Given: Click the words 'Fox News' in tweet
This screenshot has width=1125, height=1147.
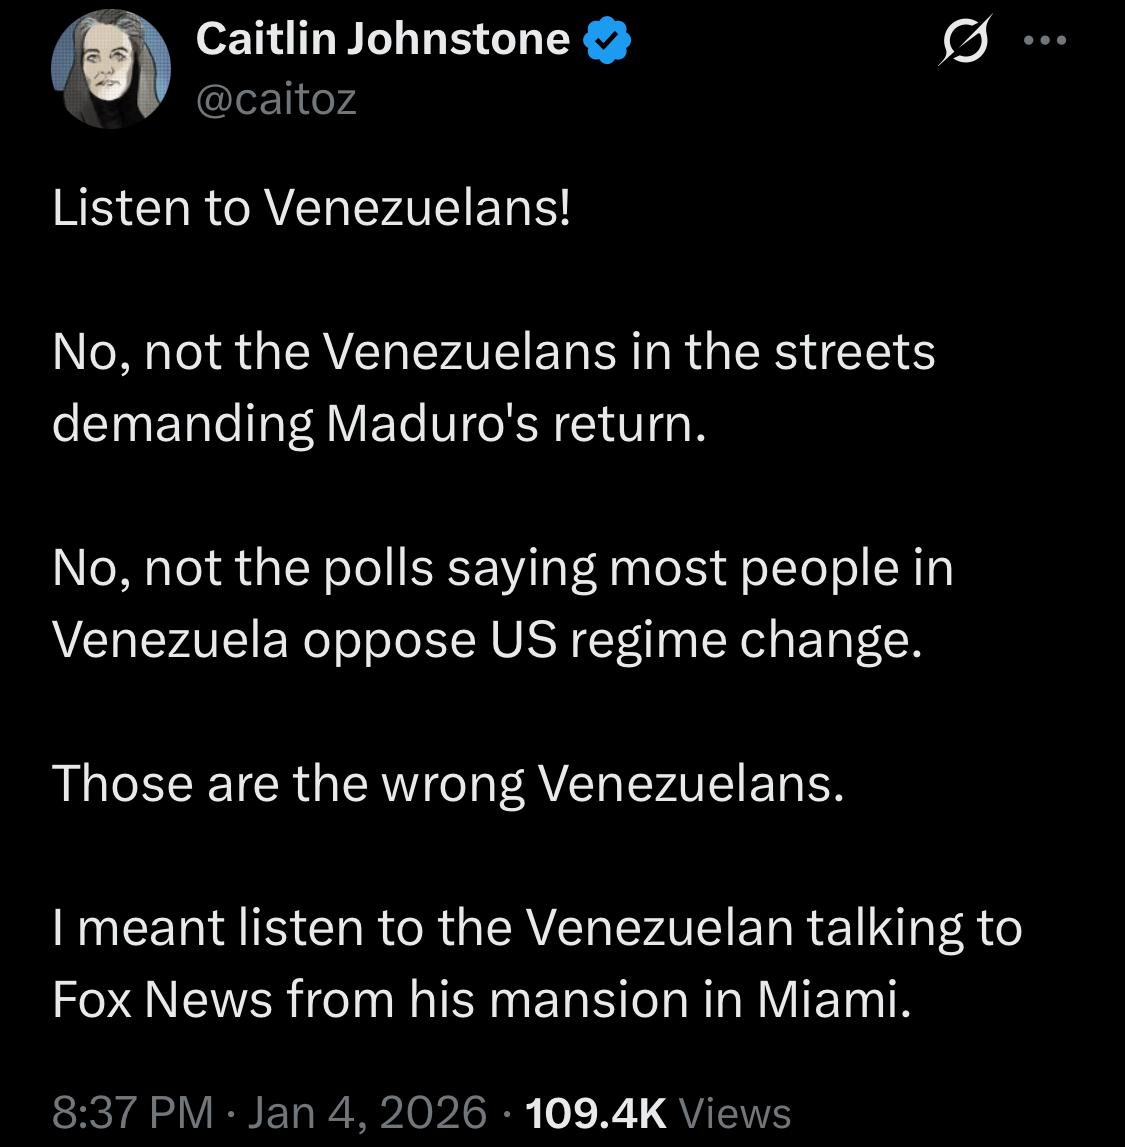Looking at the screenshot, I should pyautogui.click(x=162, y=1000).
